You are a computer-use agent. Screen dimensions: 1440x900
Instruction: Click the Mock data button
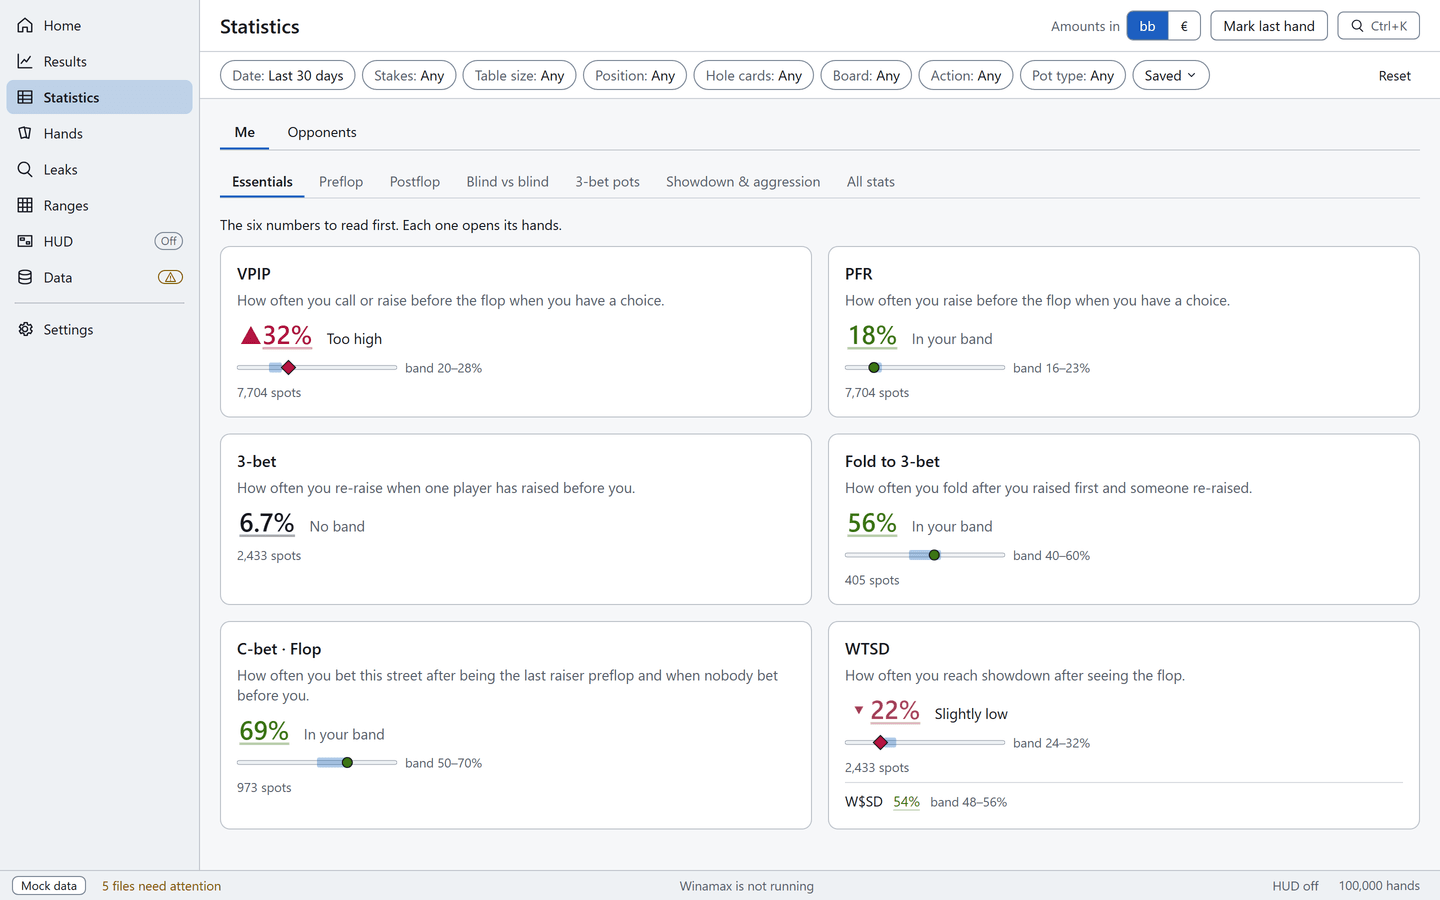(x=49, y=886)
